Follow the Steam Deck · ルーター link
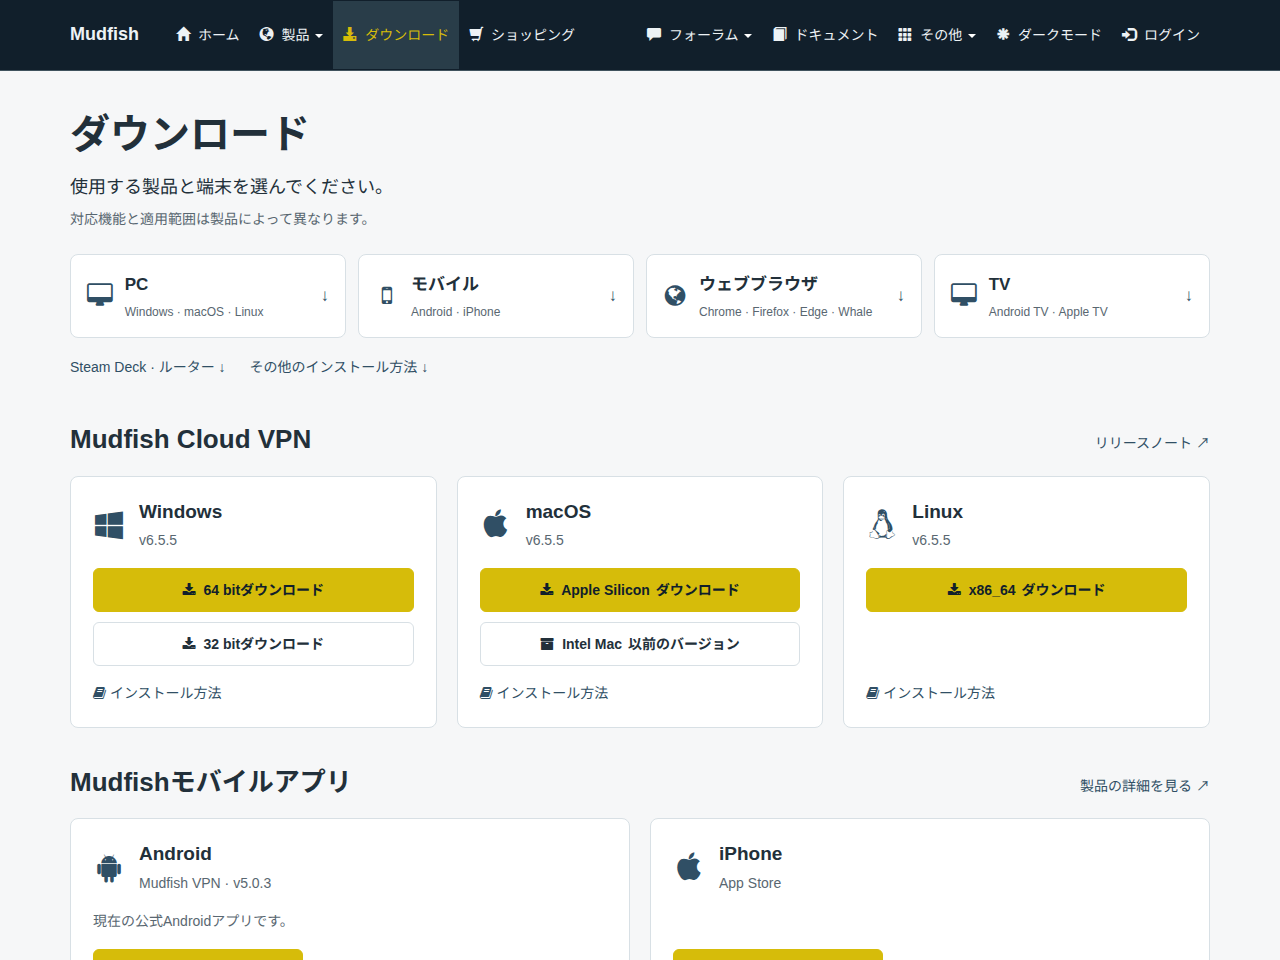1280x960 pixels. (148, 367)
